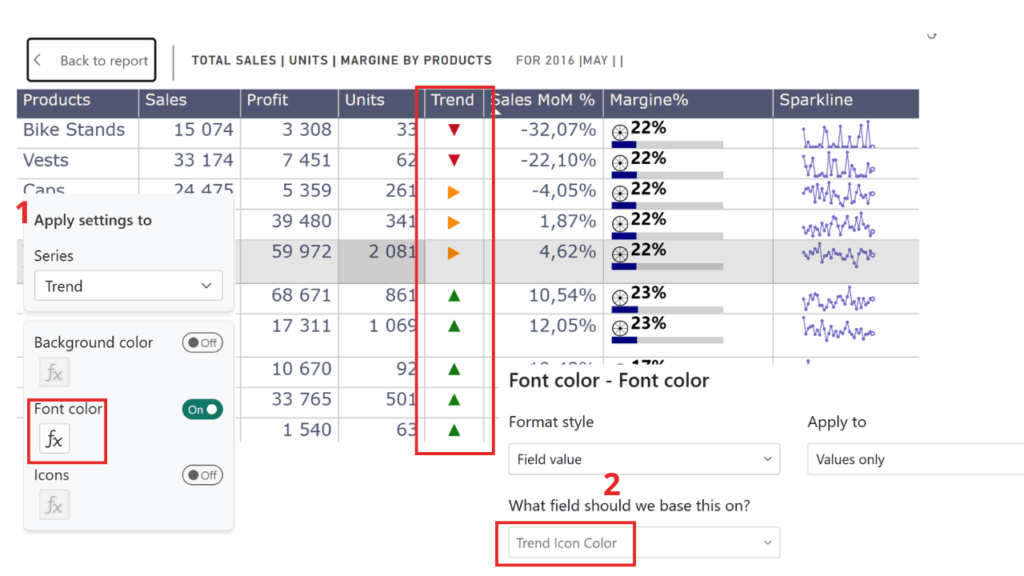
Task: Click orange trend arrow in Caps row
Action: pyautogui.click(x=454, y=191)
